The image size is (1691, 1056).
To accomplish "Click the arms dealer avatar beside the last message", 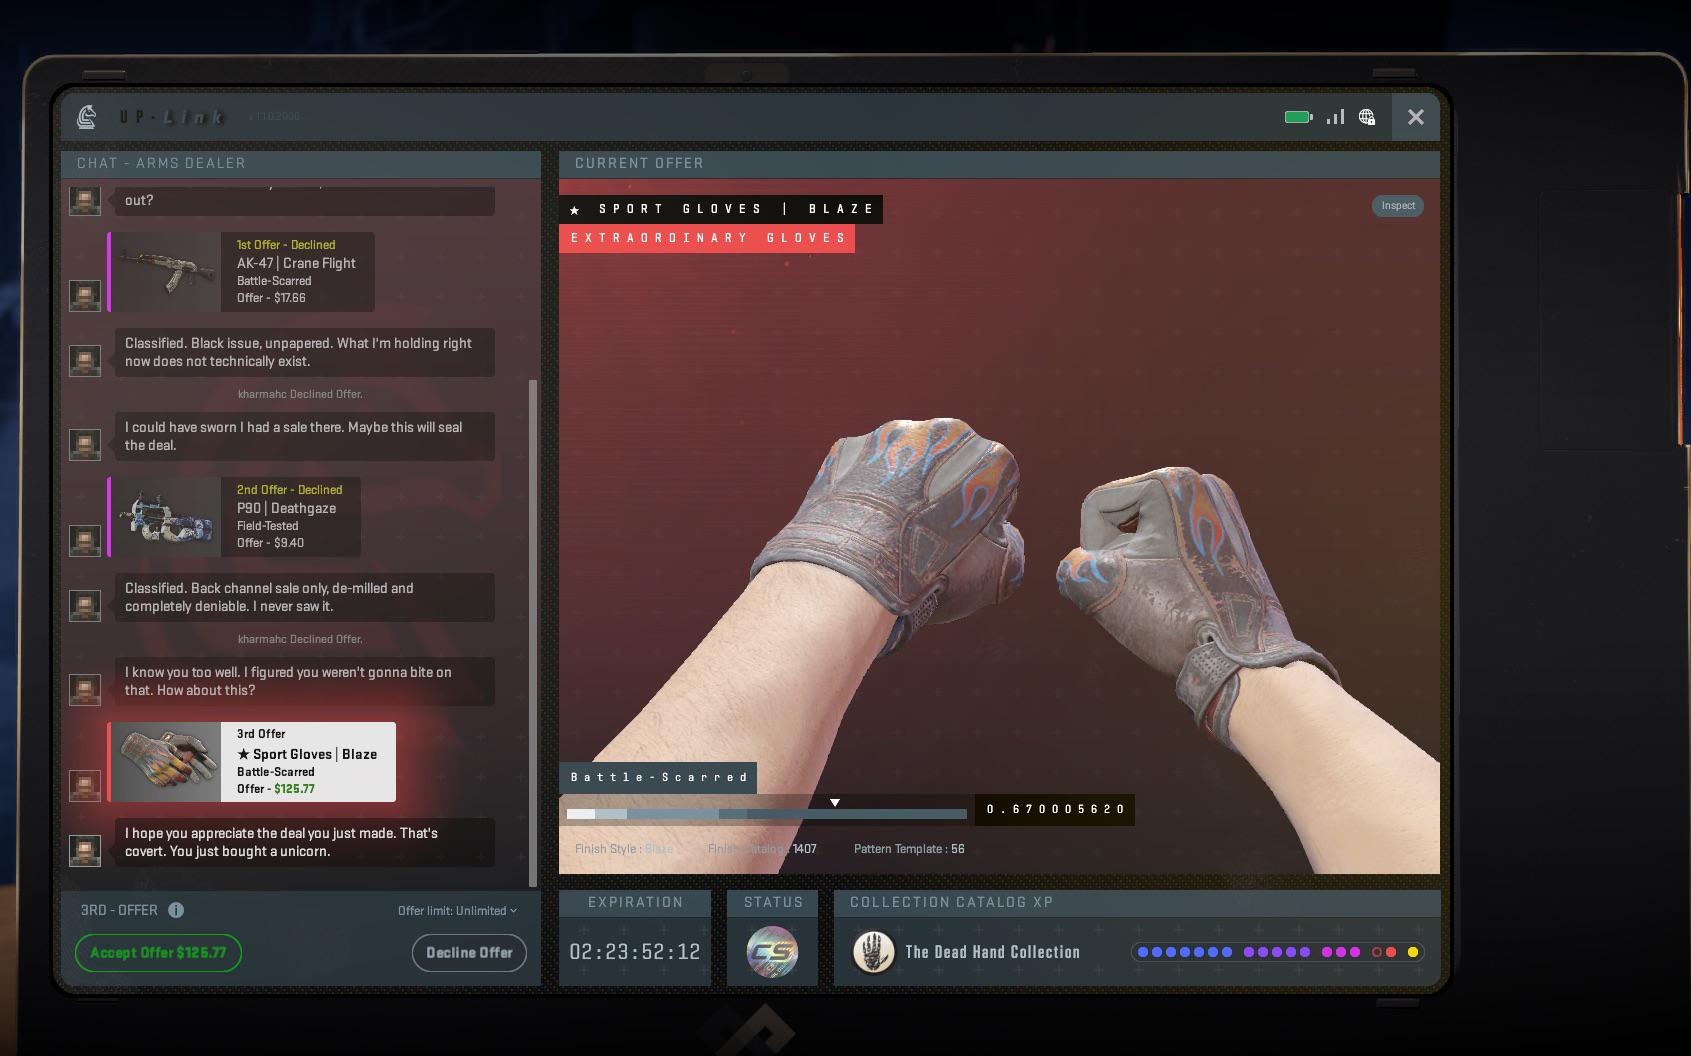I will click(x=85, y=849).
